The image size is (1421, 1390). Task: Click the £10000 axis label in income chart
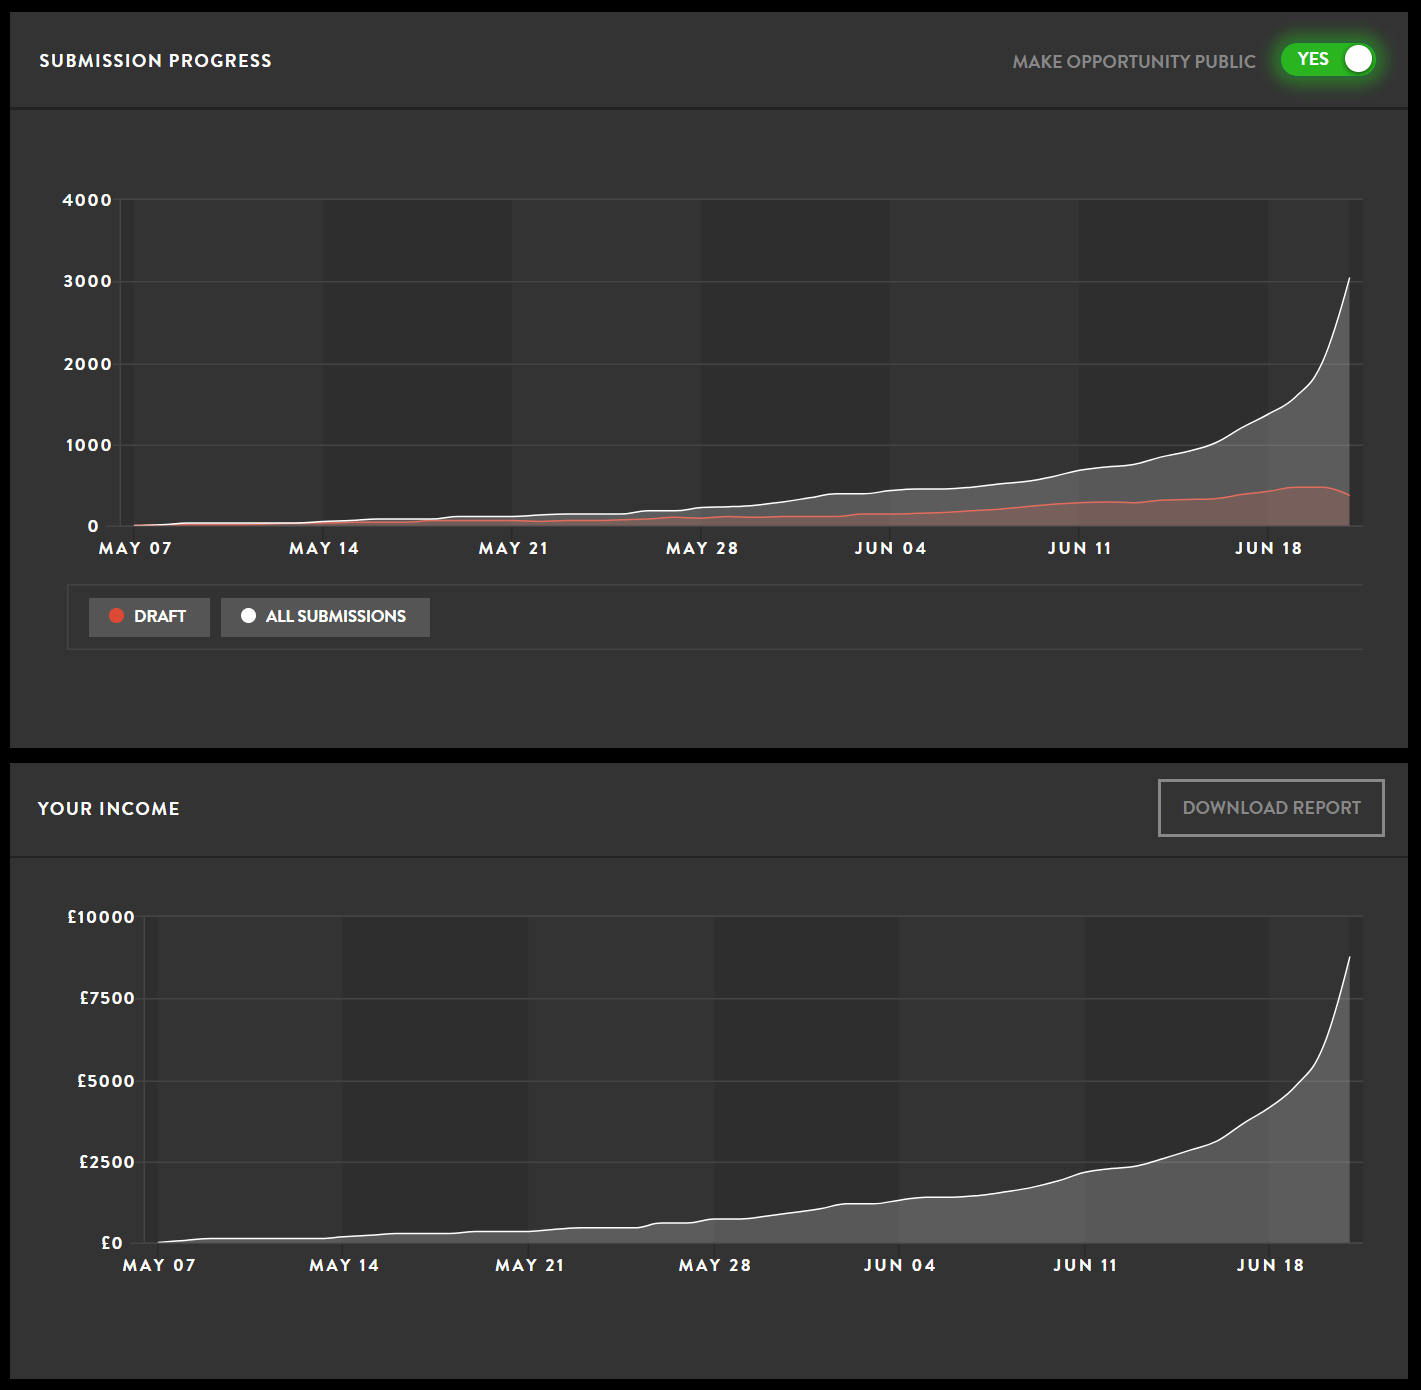pyautogui.click(x=101, y=917)
